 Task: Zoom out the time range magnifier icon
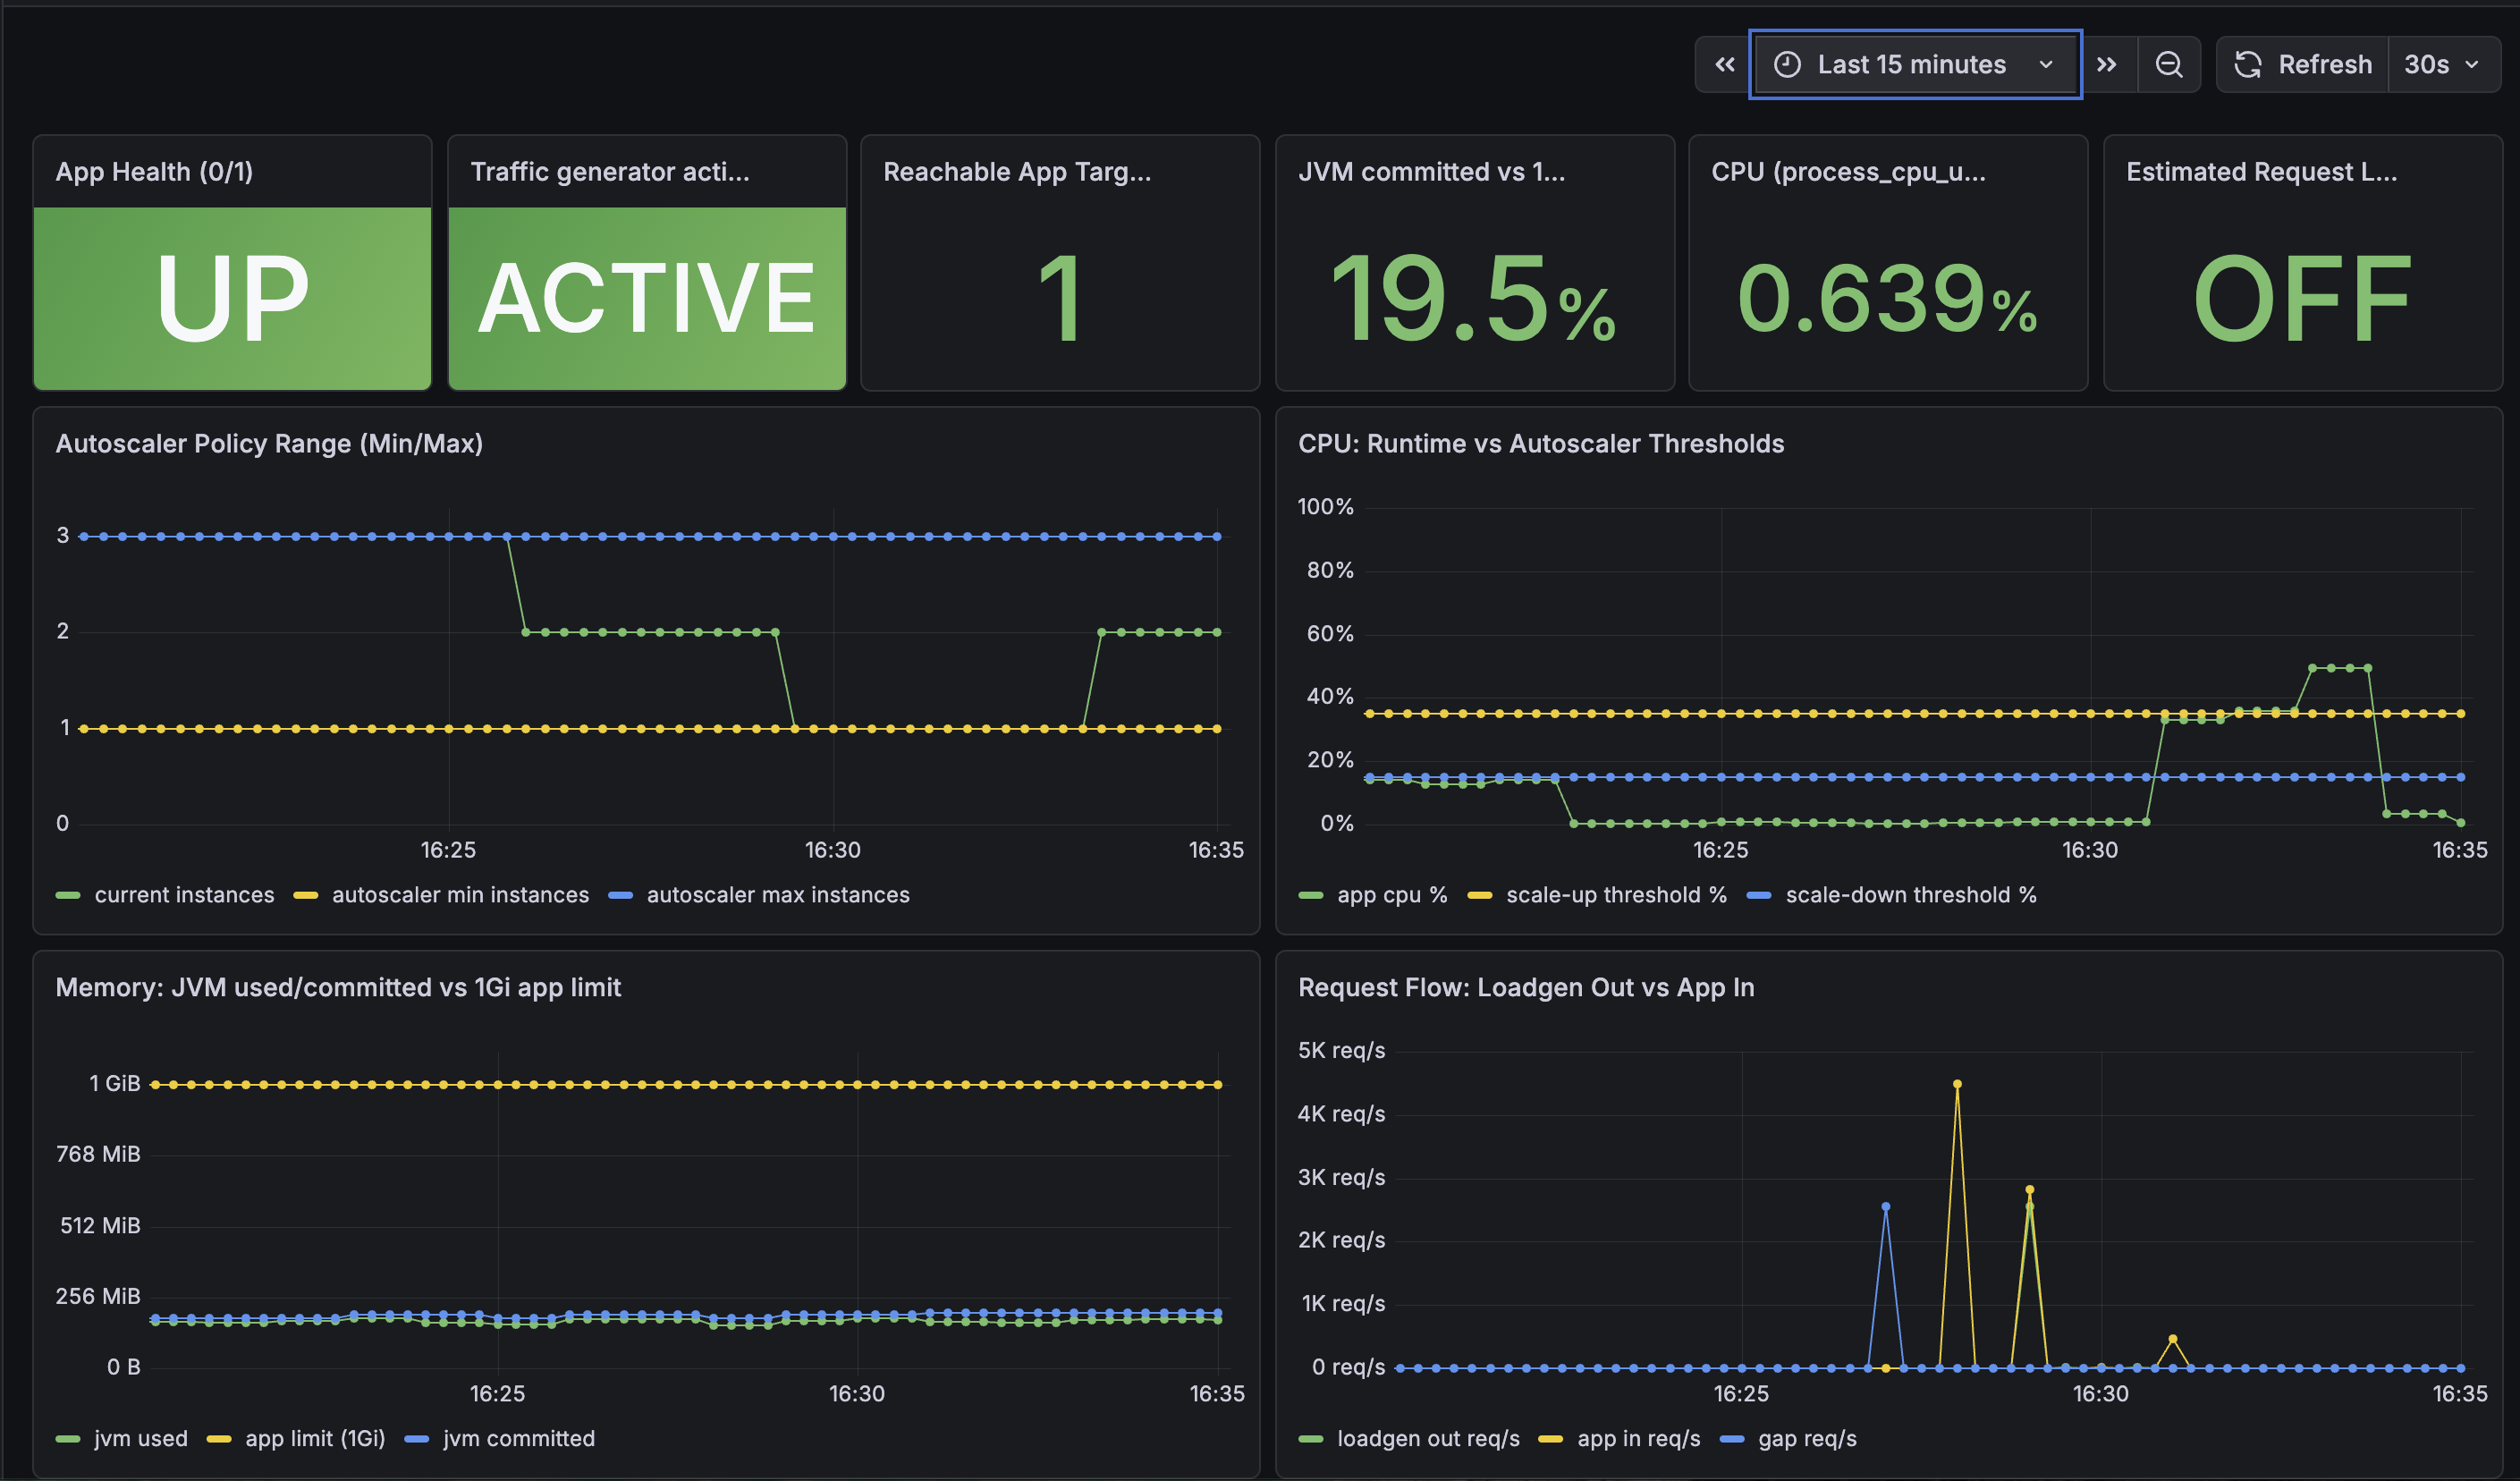tap(2168, 65)
